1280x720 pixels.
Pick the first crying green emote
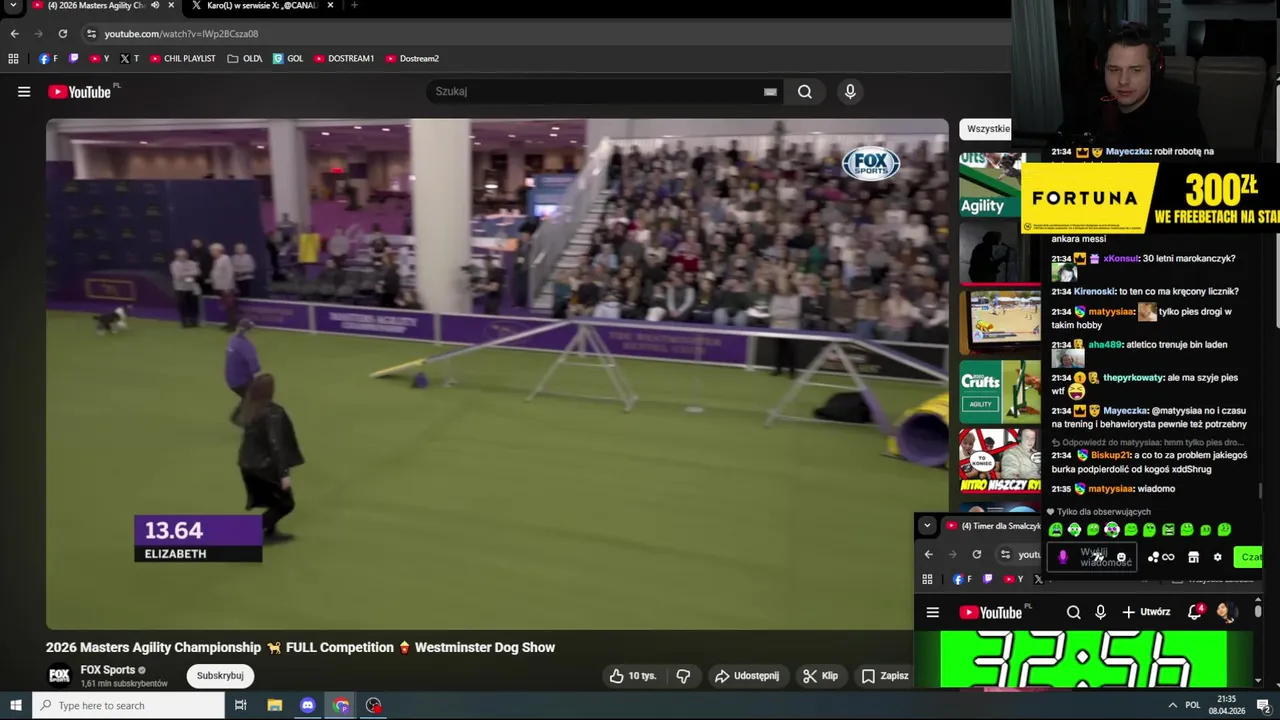coord(1056,530)
